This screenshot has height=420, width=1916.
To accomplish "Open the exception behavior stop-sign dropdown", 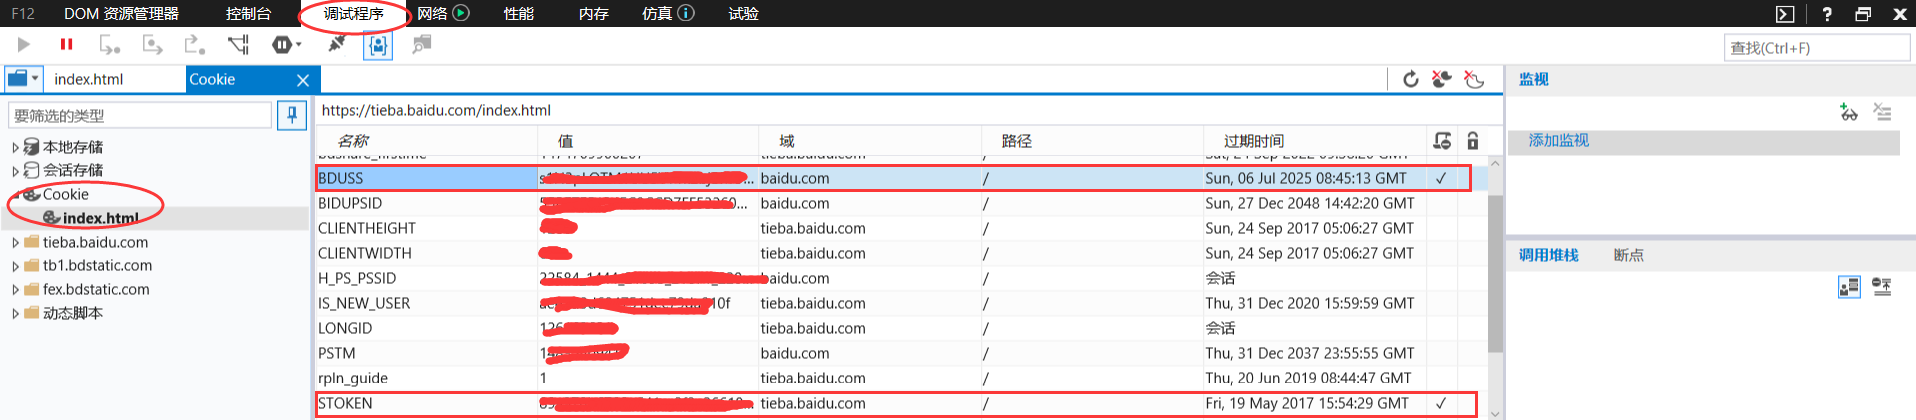I will tap(286, 44).
